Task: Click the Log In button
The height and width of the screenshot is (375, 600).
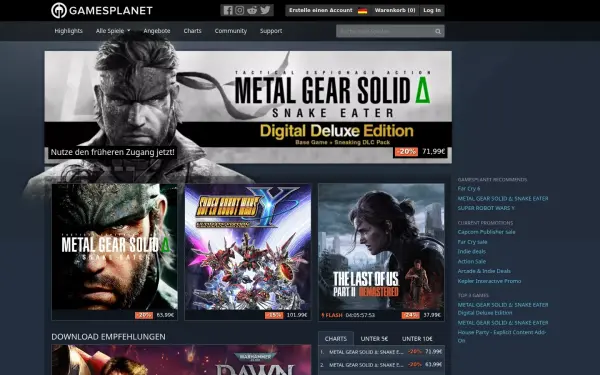Action: 432,10
